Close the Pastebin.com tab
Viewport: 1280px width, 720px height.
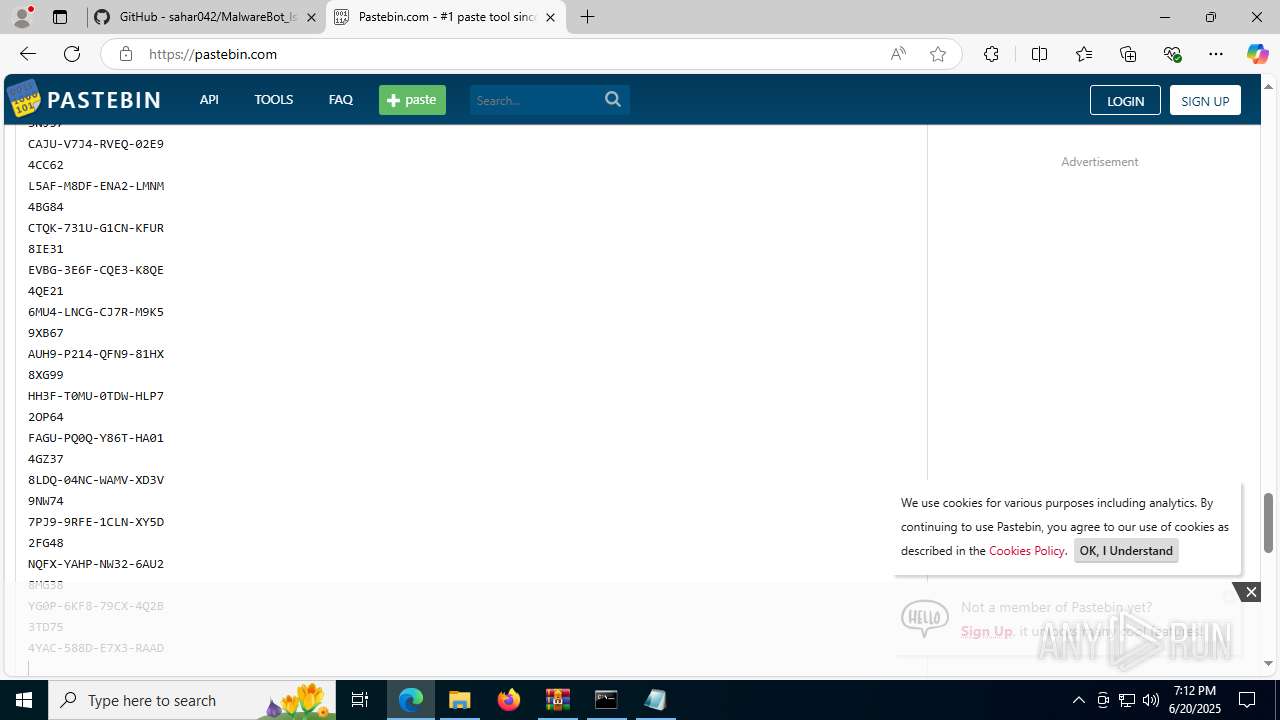(x=550, y=17)
